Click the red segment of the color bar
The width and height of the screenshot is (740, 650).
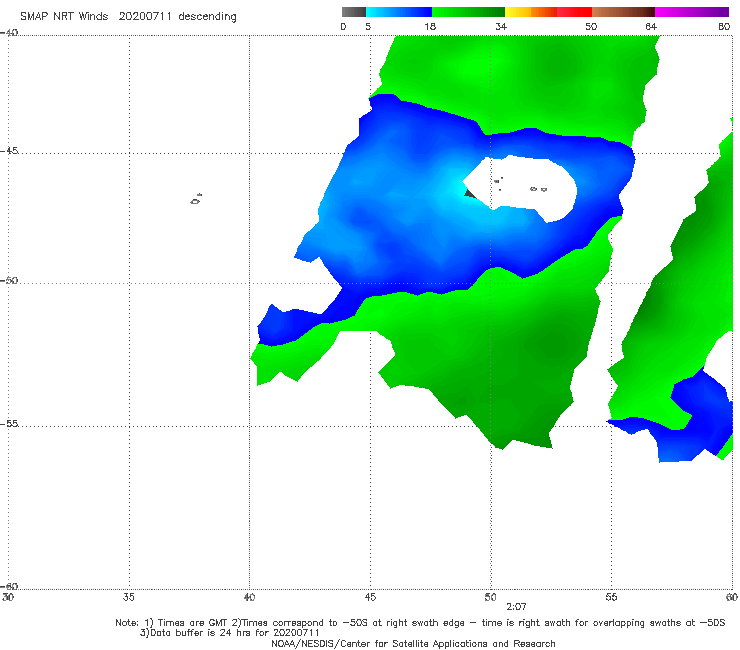coord(574,12)
